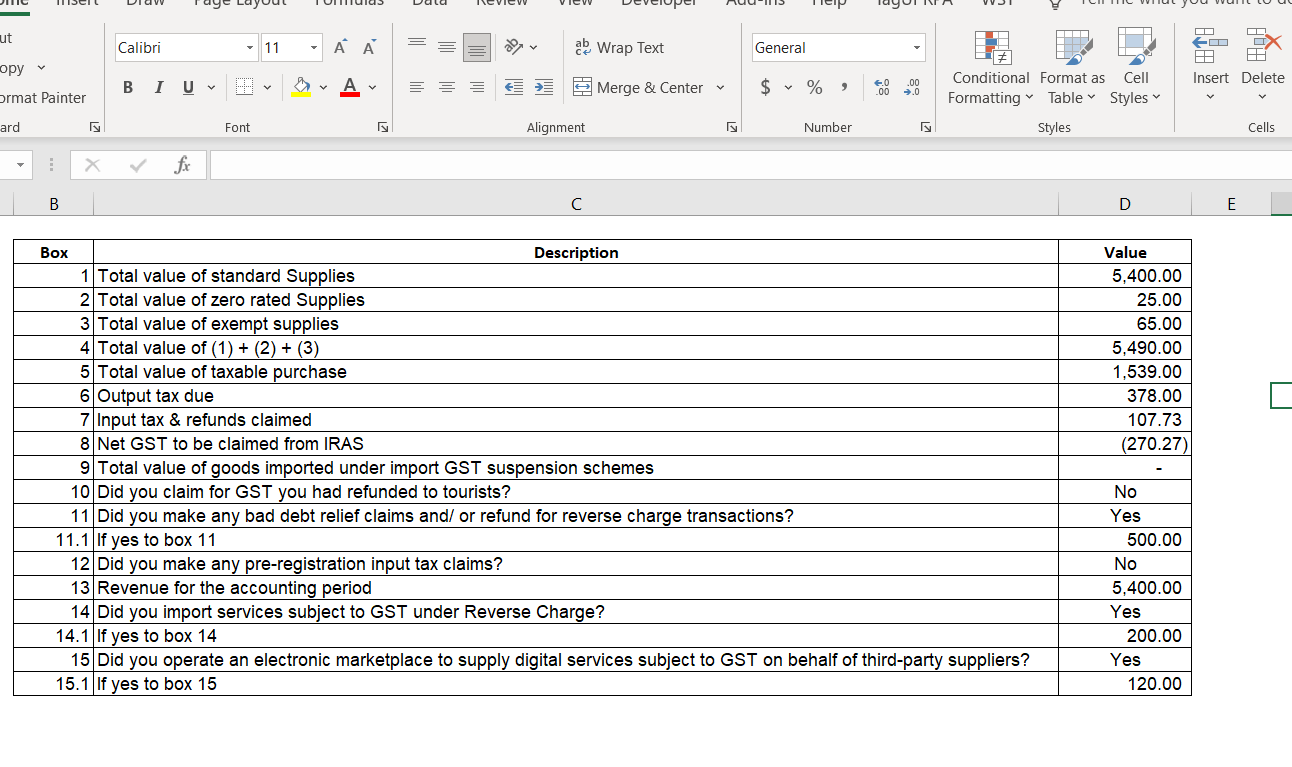Apply the red font color
This screenshot has width=1292, height=767.
click(350, 88)
